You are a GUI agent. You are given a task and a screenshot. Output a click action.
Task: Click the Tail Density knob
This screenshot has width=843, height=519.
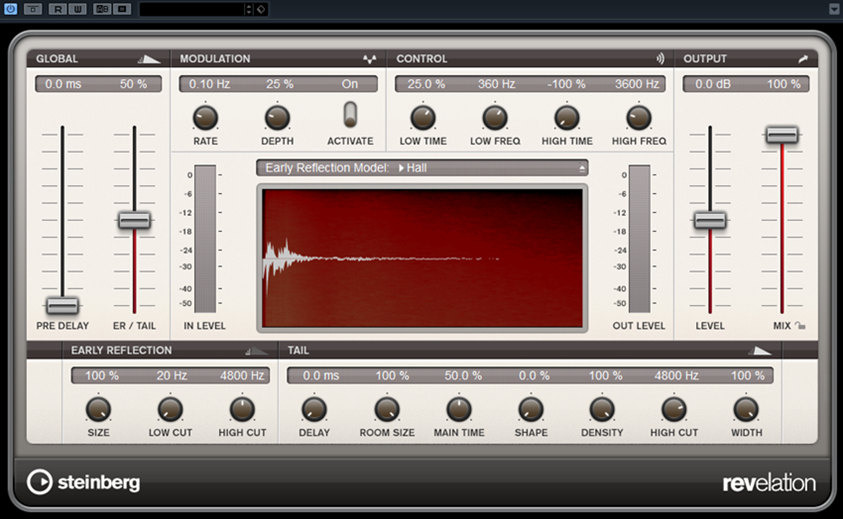602,409
